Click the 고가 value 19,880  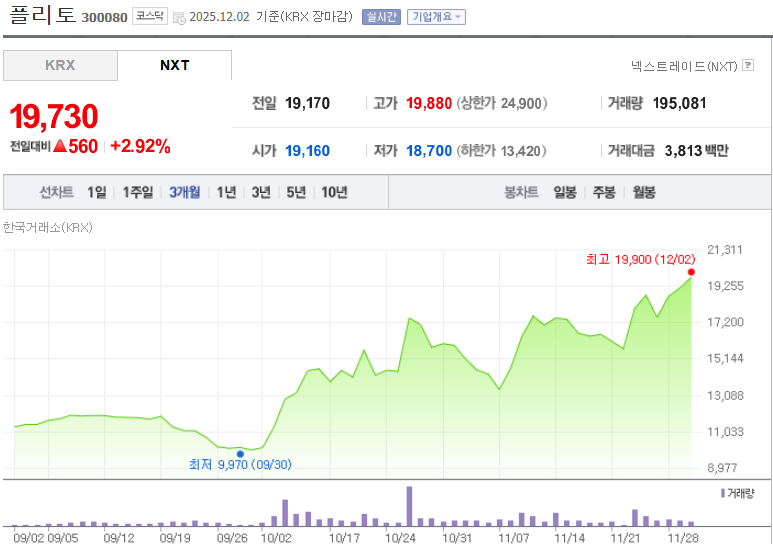pyautogui.click(x=429, y=103)
